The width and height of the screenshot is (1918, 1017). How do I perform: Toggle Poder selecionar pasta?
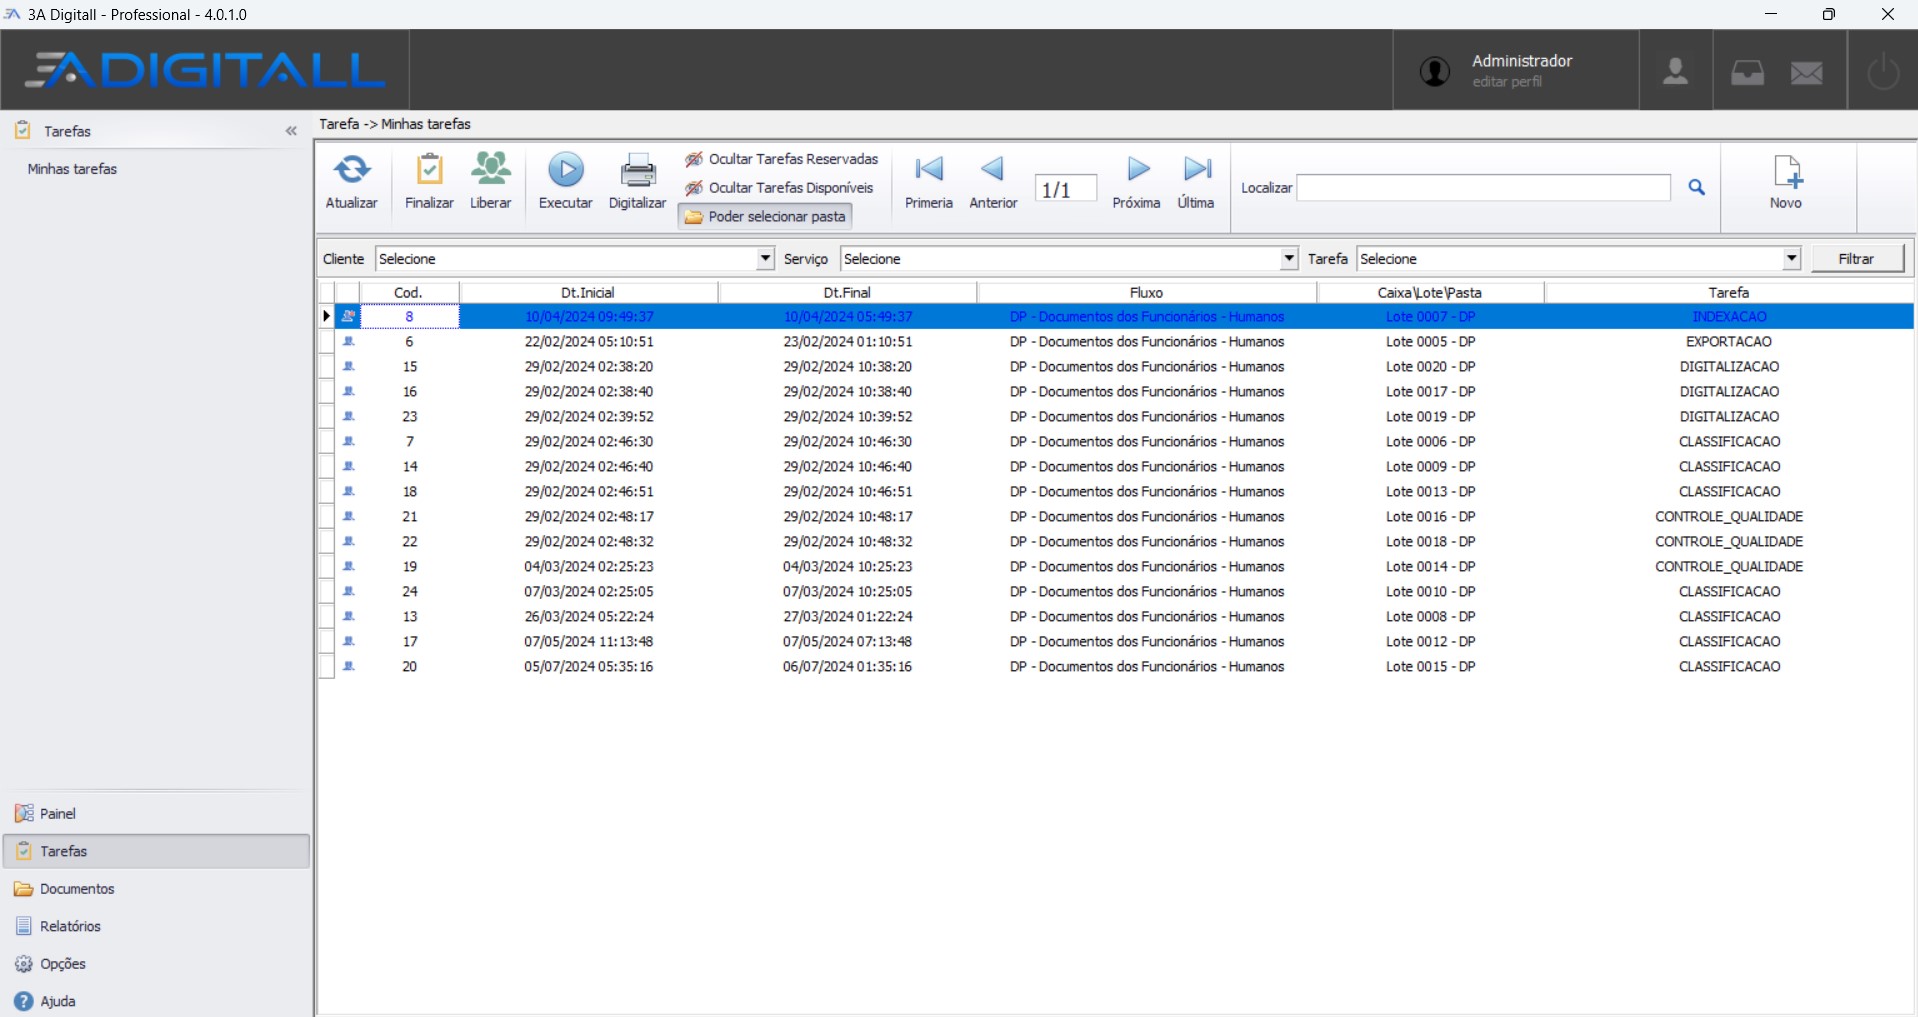[766, 217]
